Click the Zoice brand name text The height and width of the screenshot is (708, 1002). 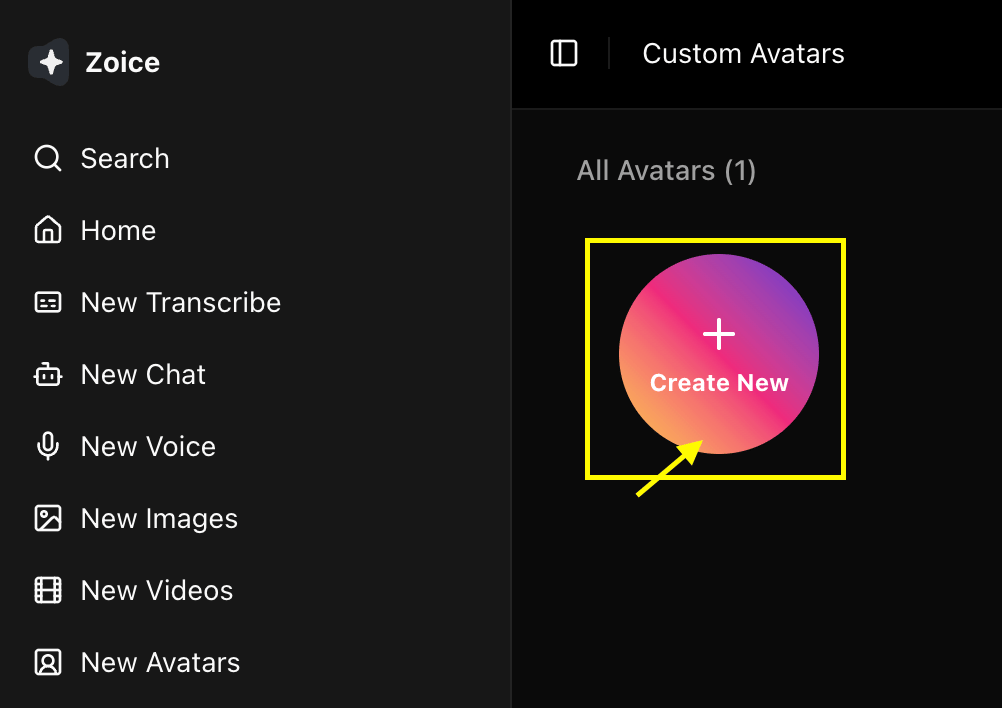pyautogui.click(x=123, y=63)
